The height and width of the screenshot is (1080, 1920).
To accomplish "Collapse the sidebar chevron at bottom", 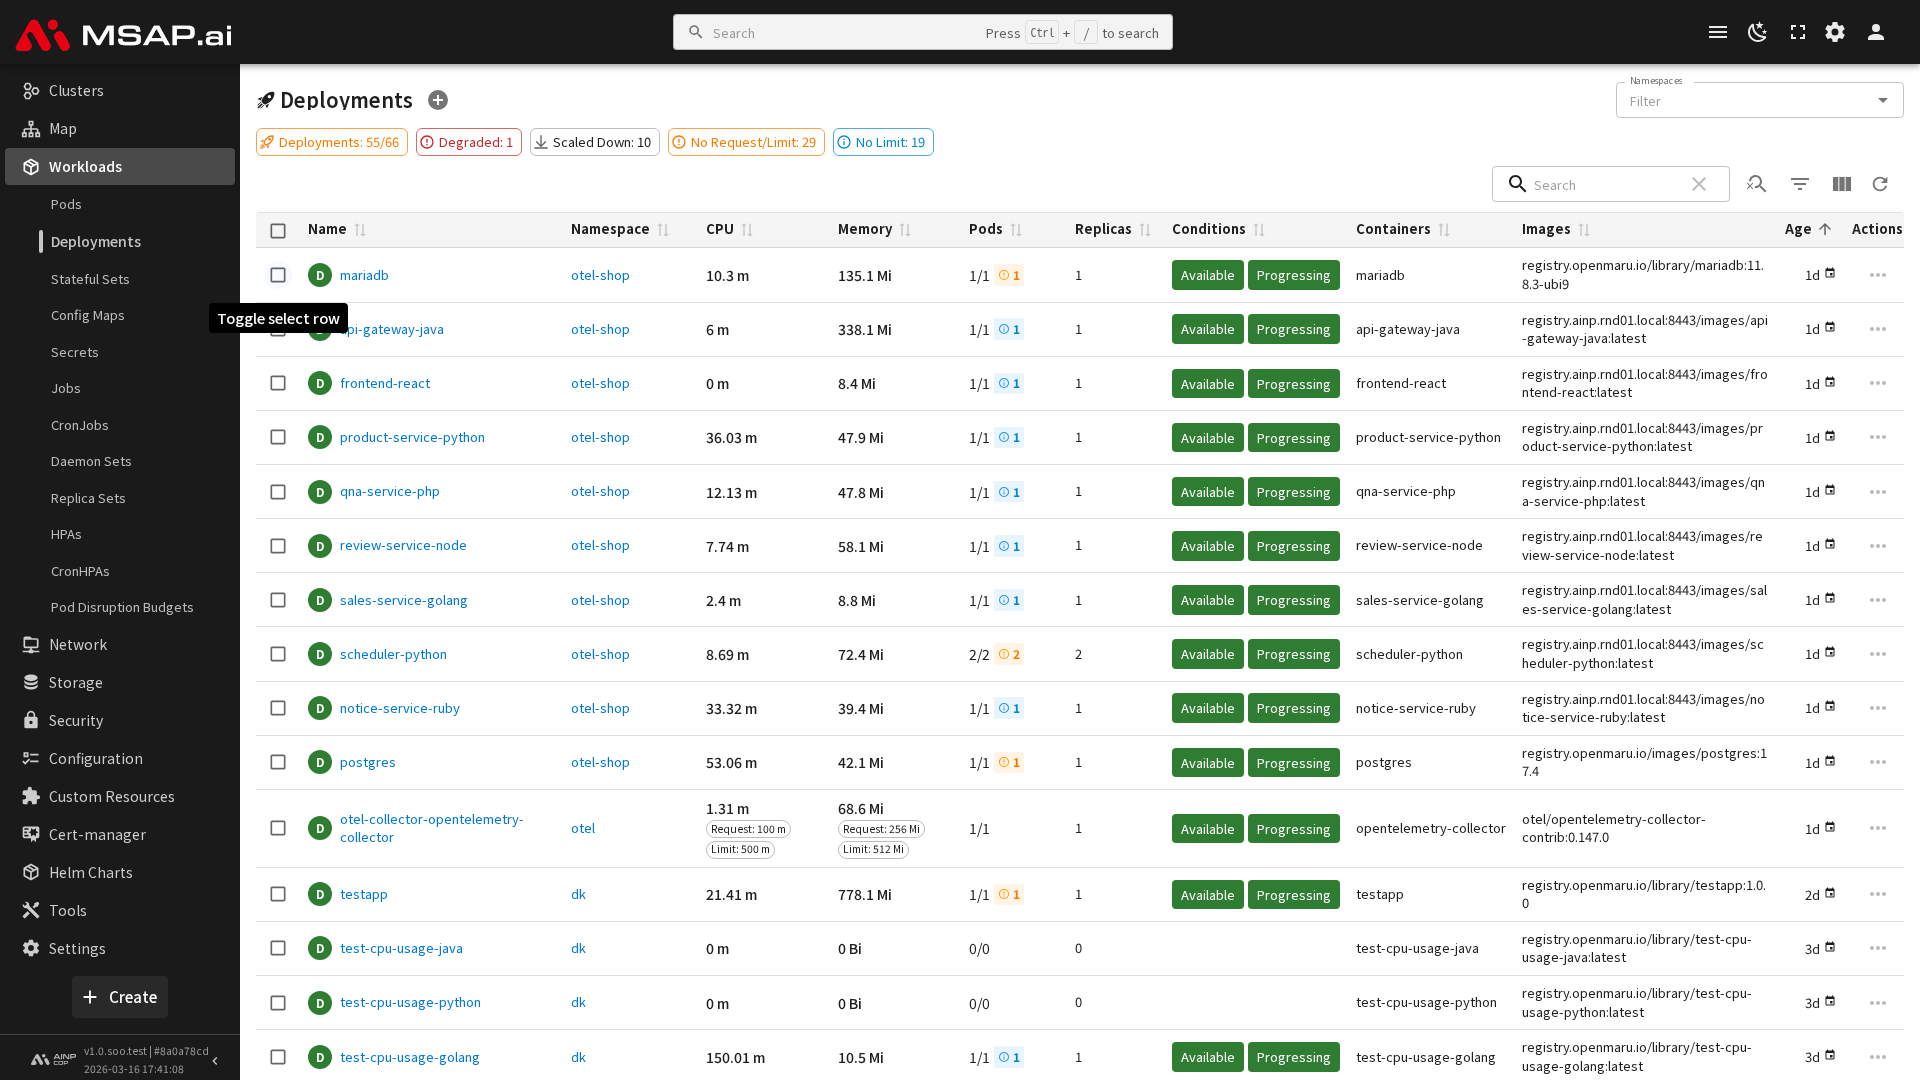I will pyautogui.click(x=215, y=1060).
